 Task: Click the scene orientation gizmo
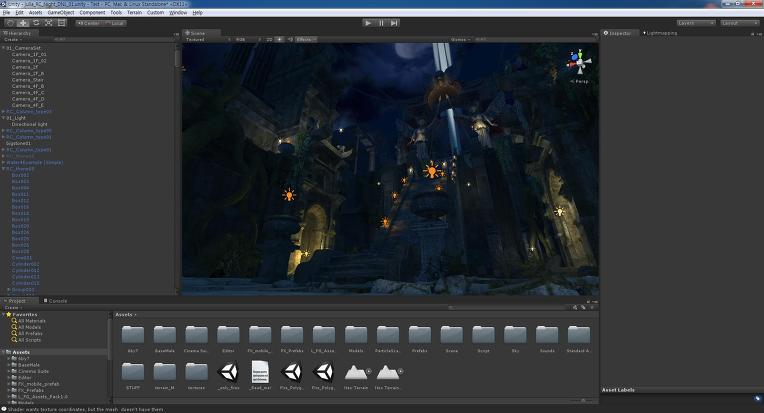coord(579,62)
